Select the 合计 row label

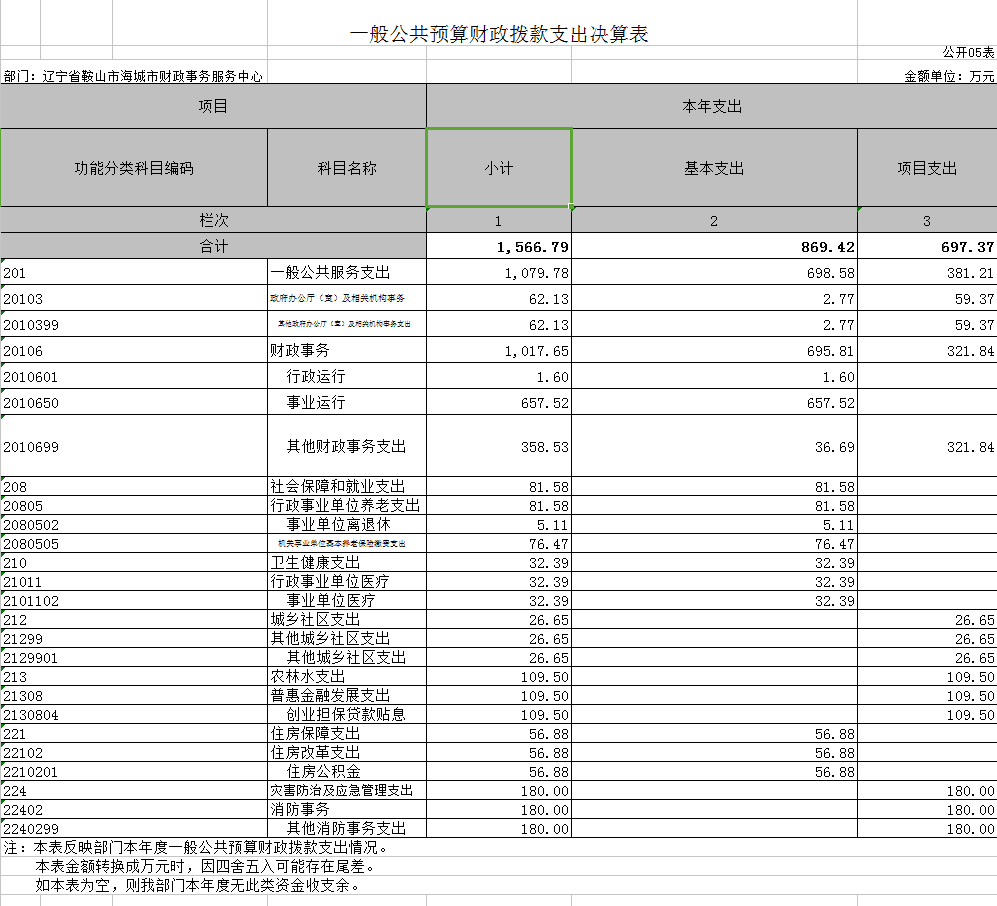[213, 246]
